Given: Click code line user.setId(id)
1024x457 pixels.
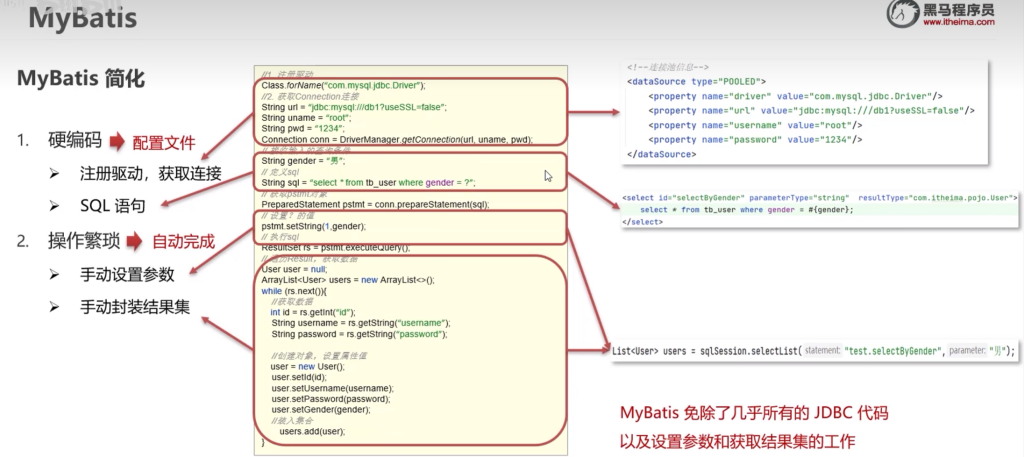Looking at the screenshot, I should coord(299,377).
